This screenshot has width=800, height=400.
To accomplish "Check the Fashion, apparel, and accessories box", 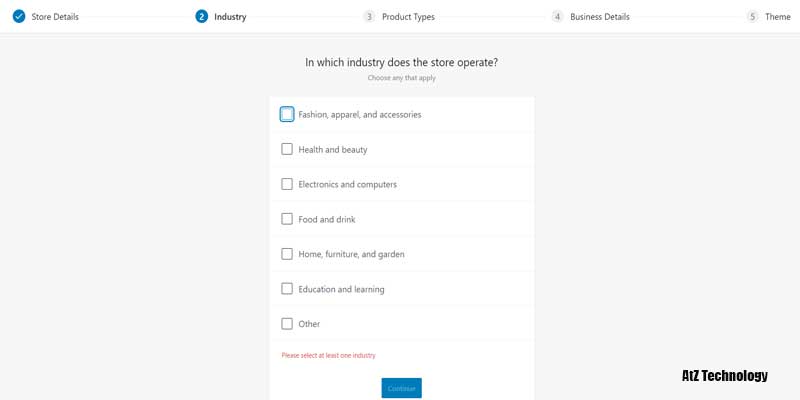I will coord(287,114).
